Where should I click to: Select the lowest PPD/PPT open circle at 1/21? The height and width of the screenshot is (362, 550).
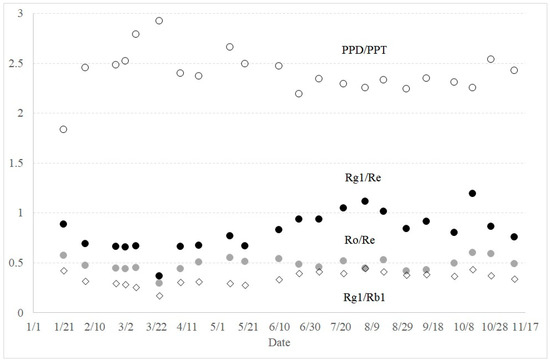click(63, 129)
